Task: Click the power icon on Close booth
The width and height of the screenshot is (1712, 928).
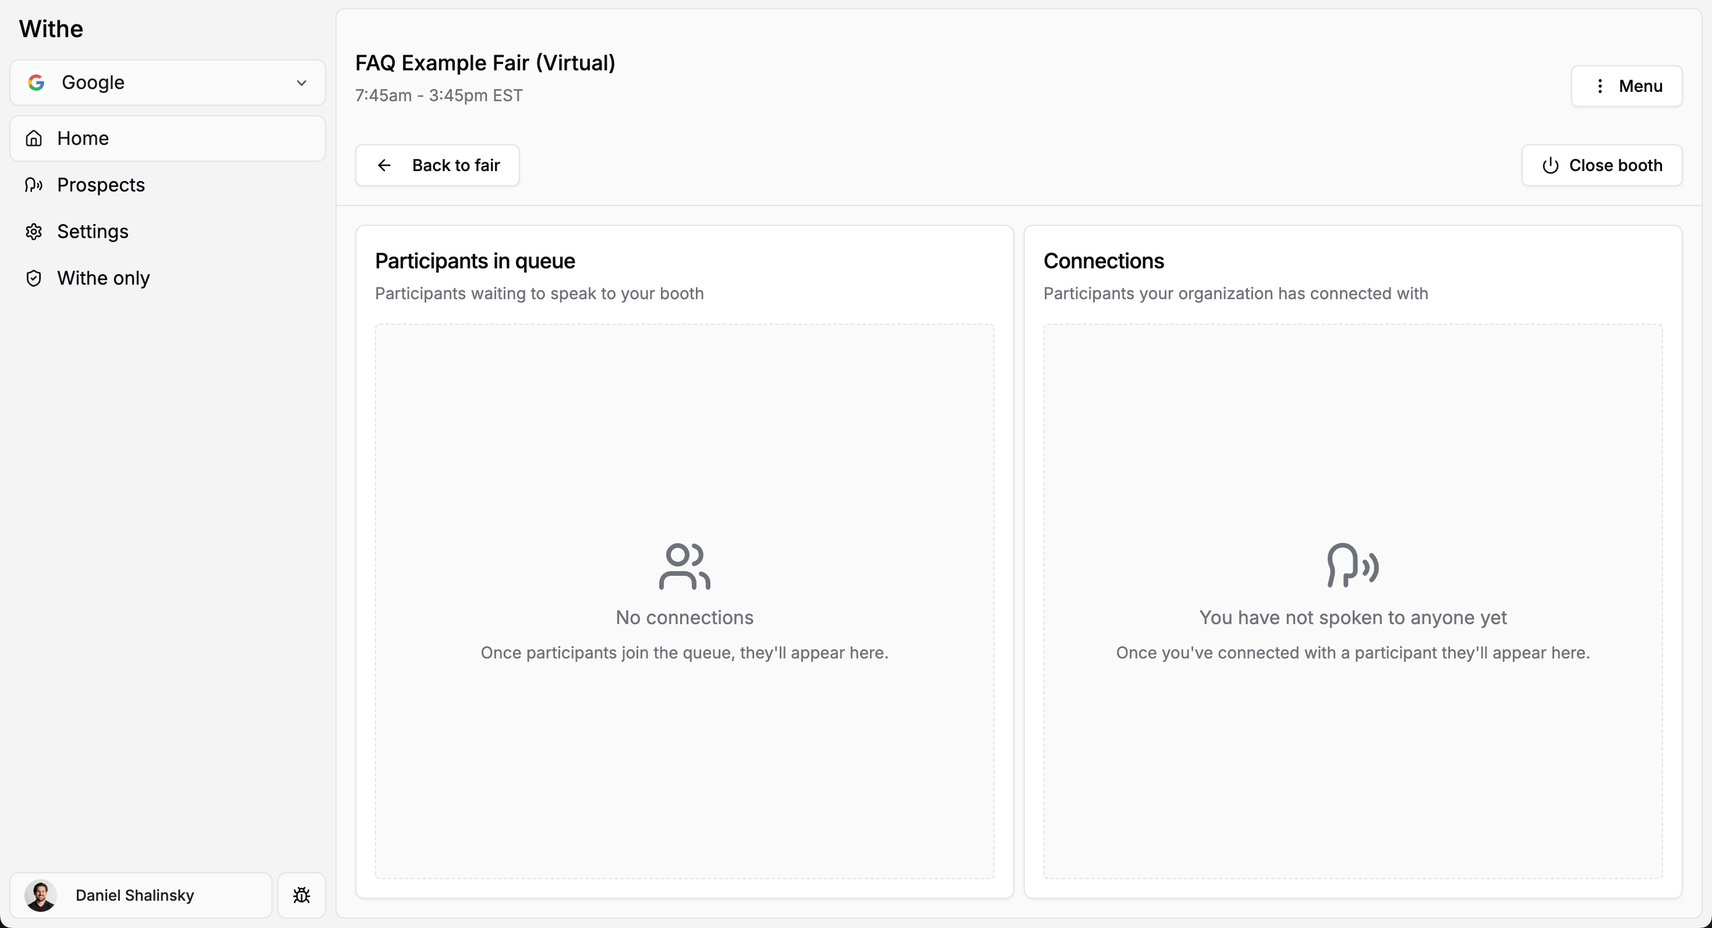Action: [1550, 165]
